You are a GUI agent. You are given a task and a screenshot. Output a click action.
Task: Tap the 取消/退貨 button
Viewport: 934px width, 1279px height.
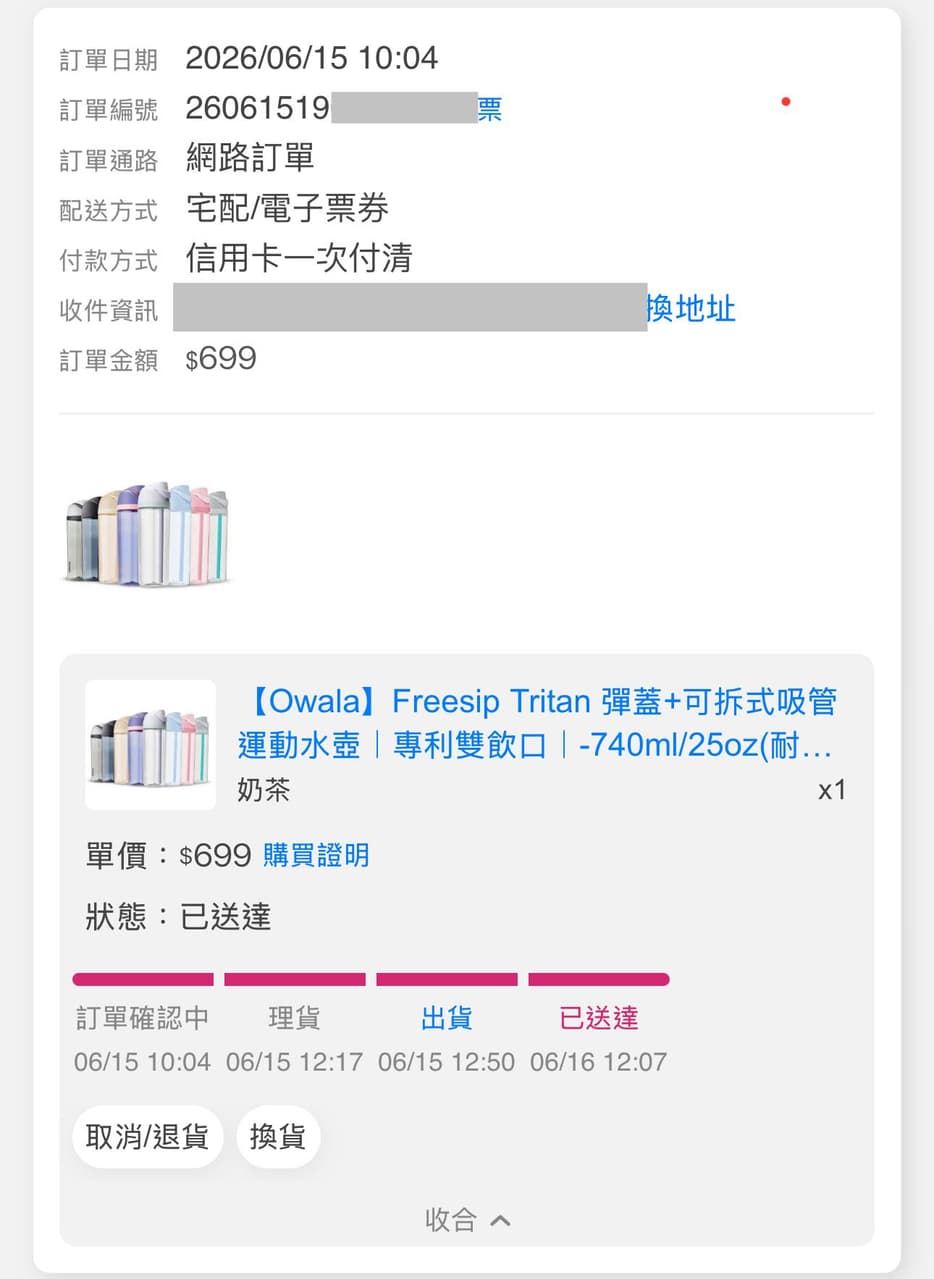point(147,1137)
